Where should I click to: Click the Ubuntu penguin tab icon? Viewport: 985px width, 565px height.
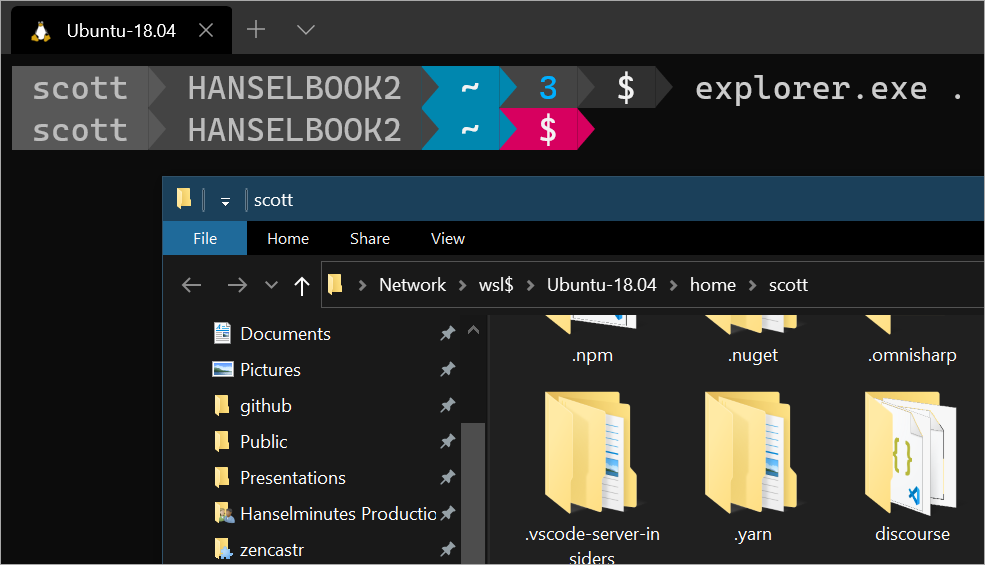tap(41, 31)
